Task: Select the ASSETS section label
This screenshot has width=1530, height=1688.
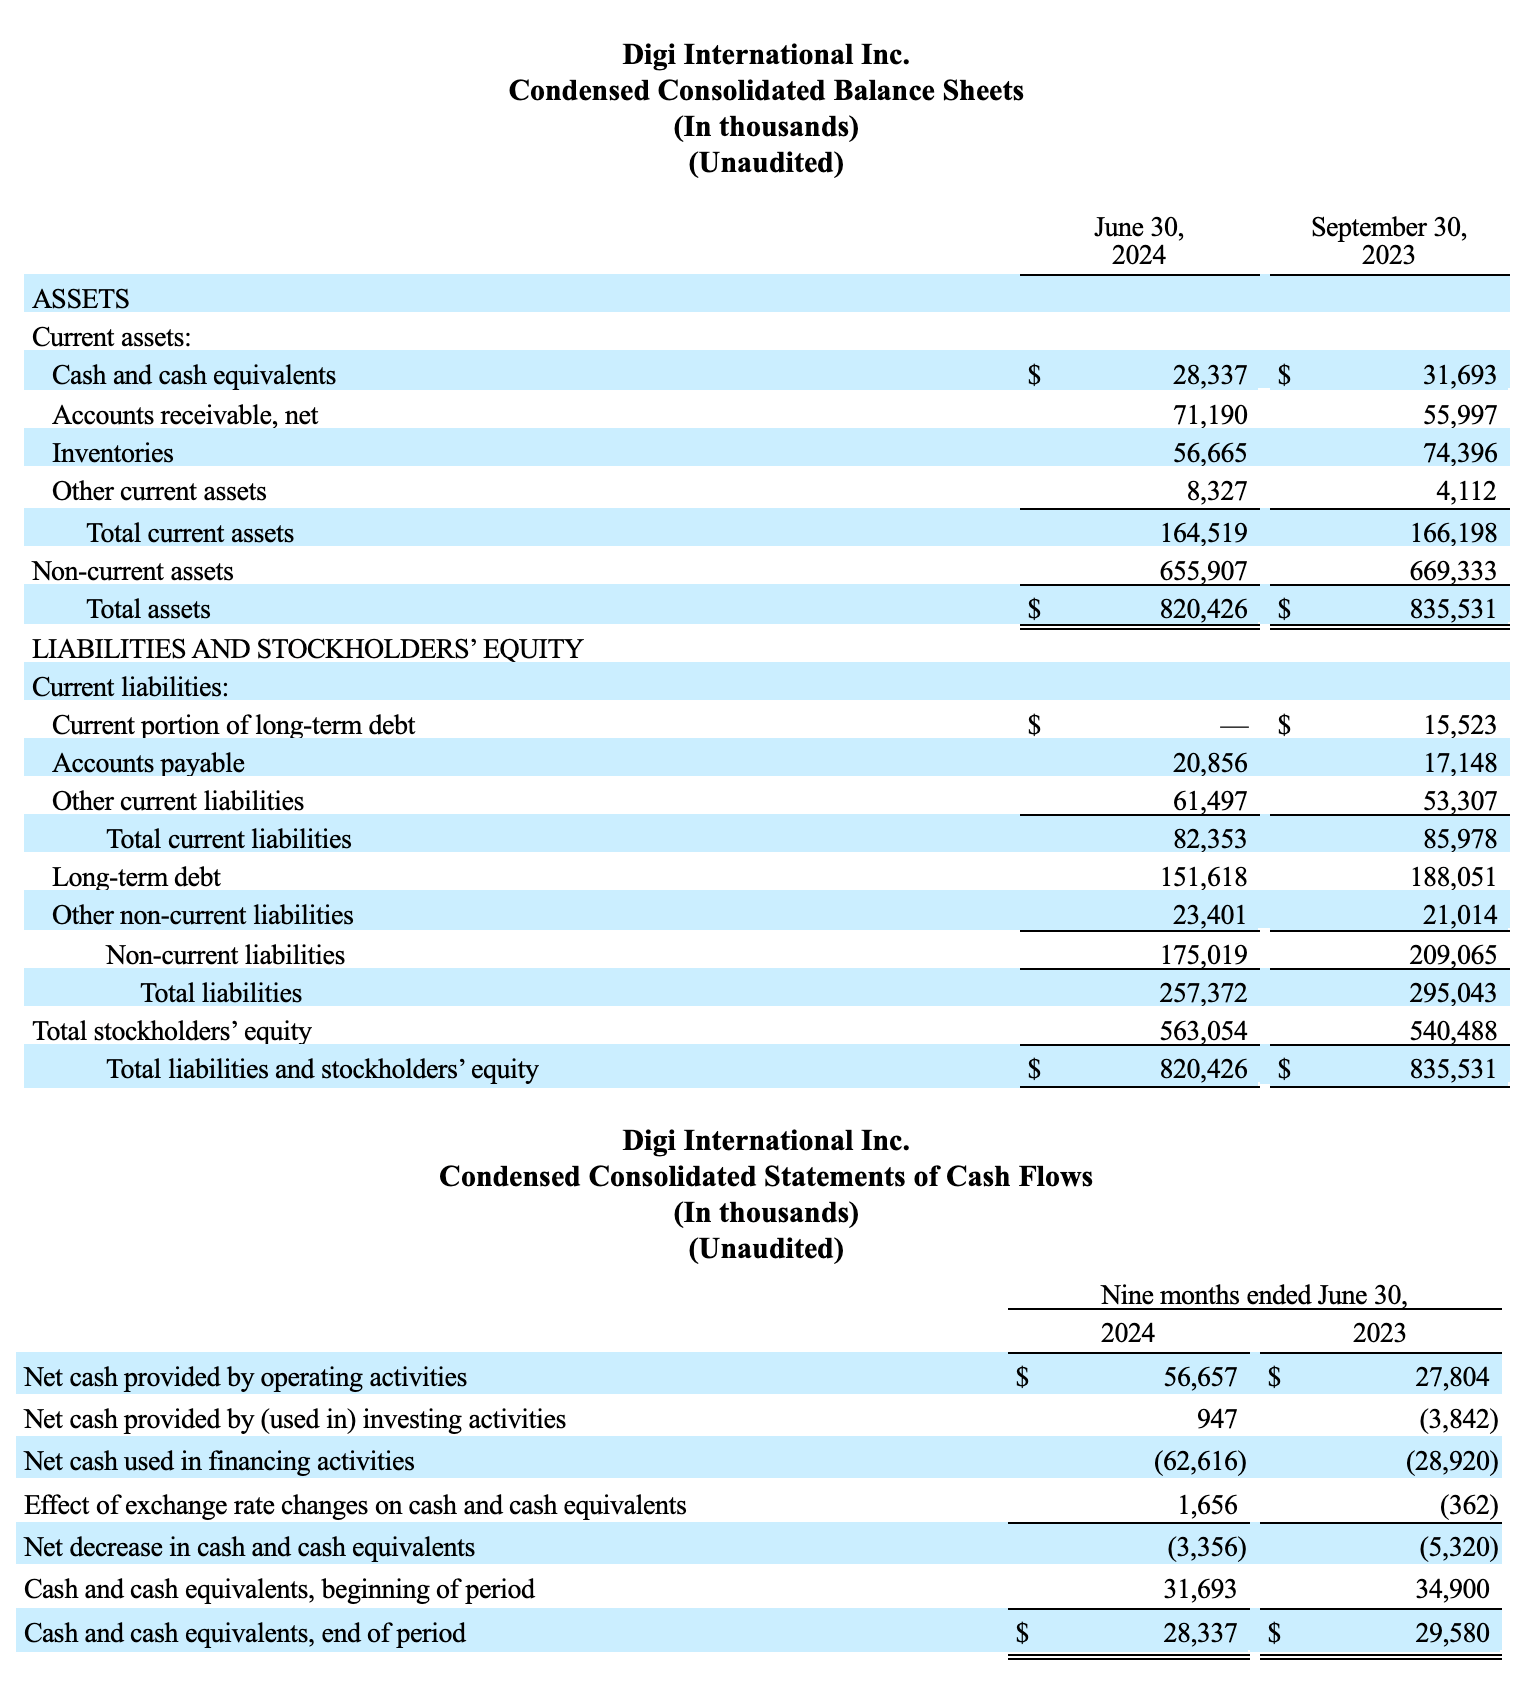Action: (81, 299)
